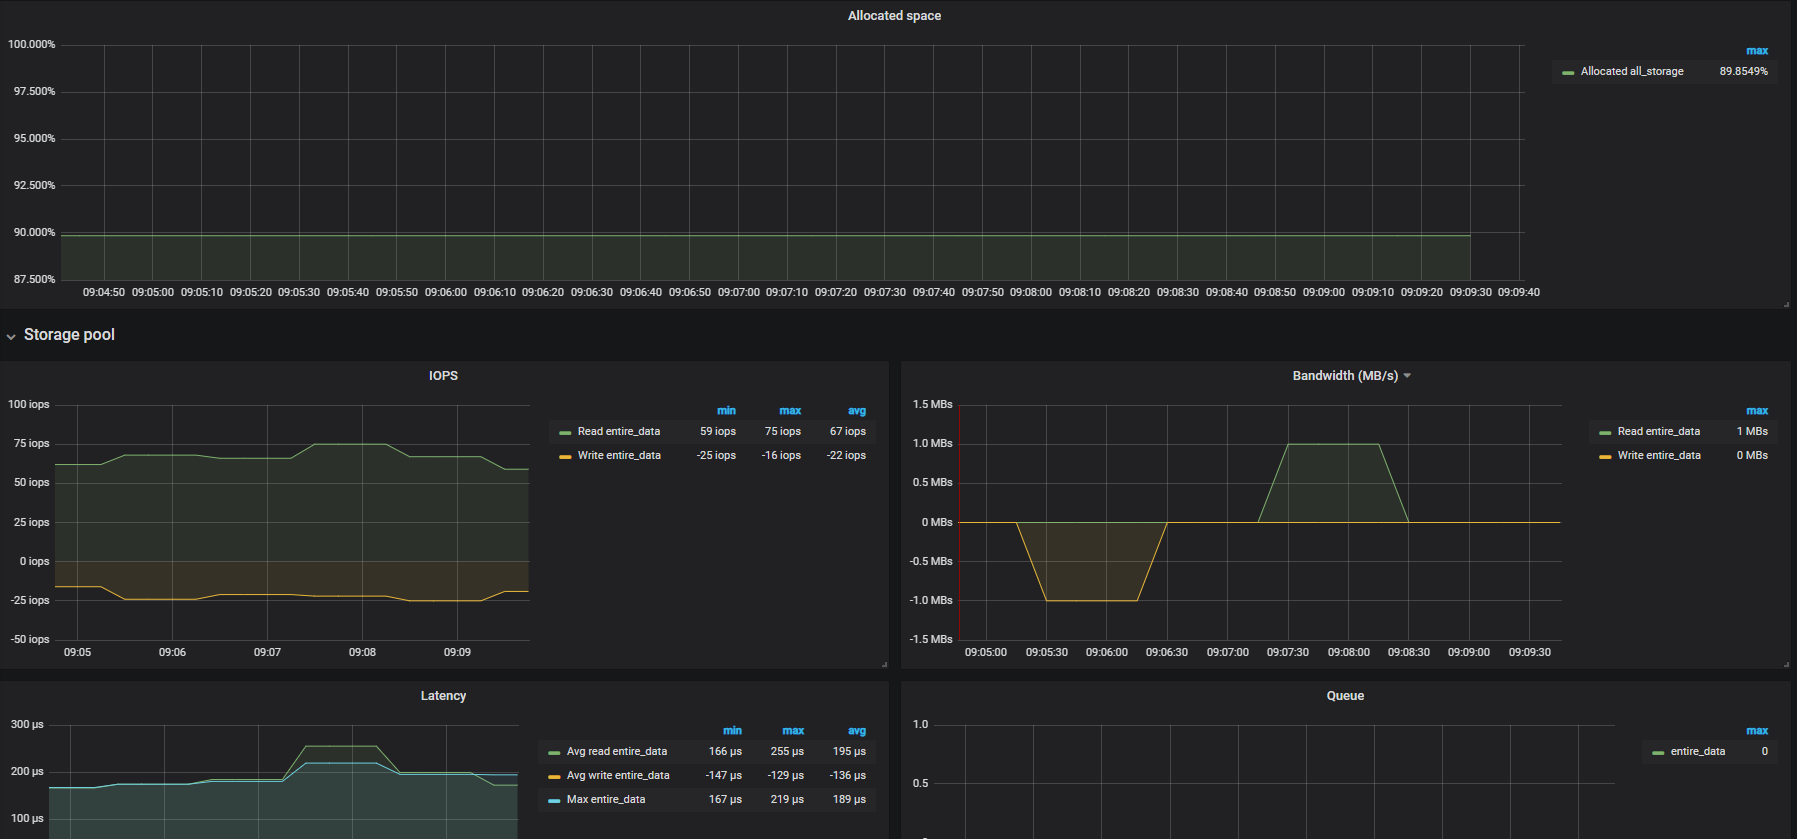Image resolution: width=1797 pixels, height=839 pixels.
Task: Sort Latency legend by avg column
Action: point(857,731)
